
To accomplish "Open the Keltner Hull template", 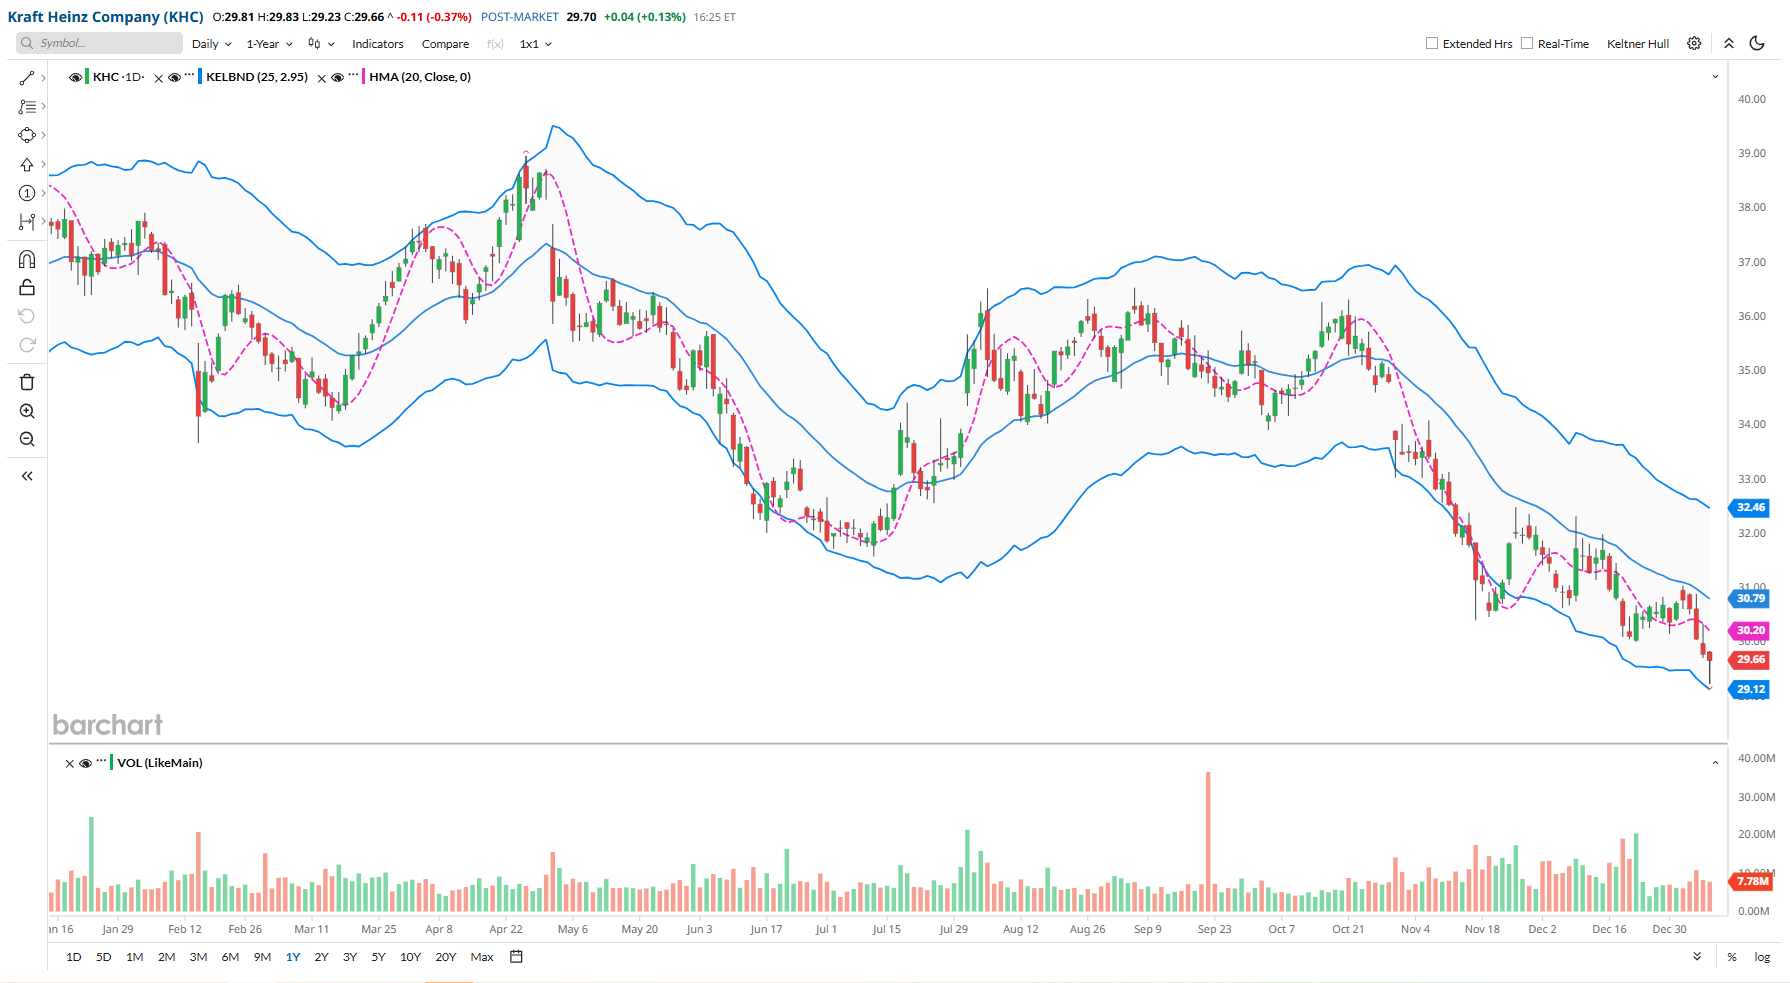I will point(1637,44).
